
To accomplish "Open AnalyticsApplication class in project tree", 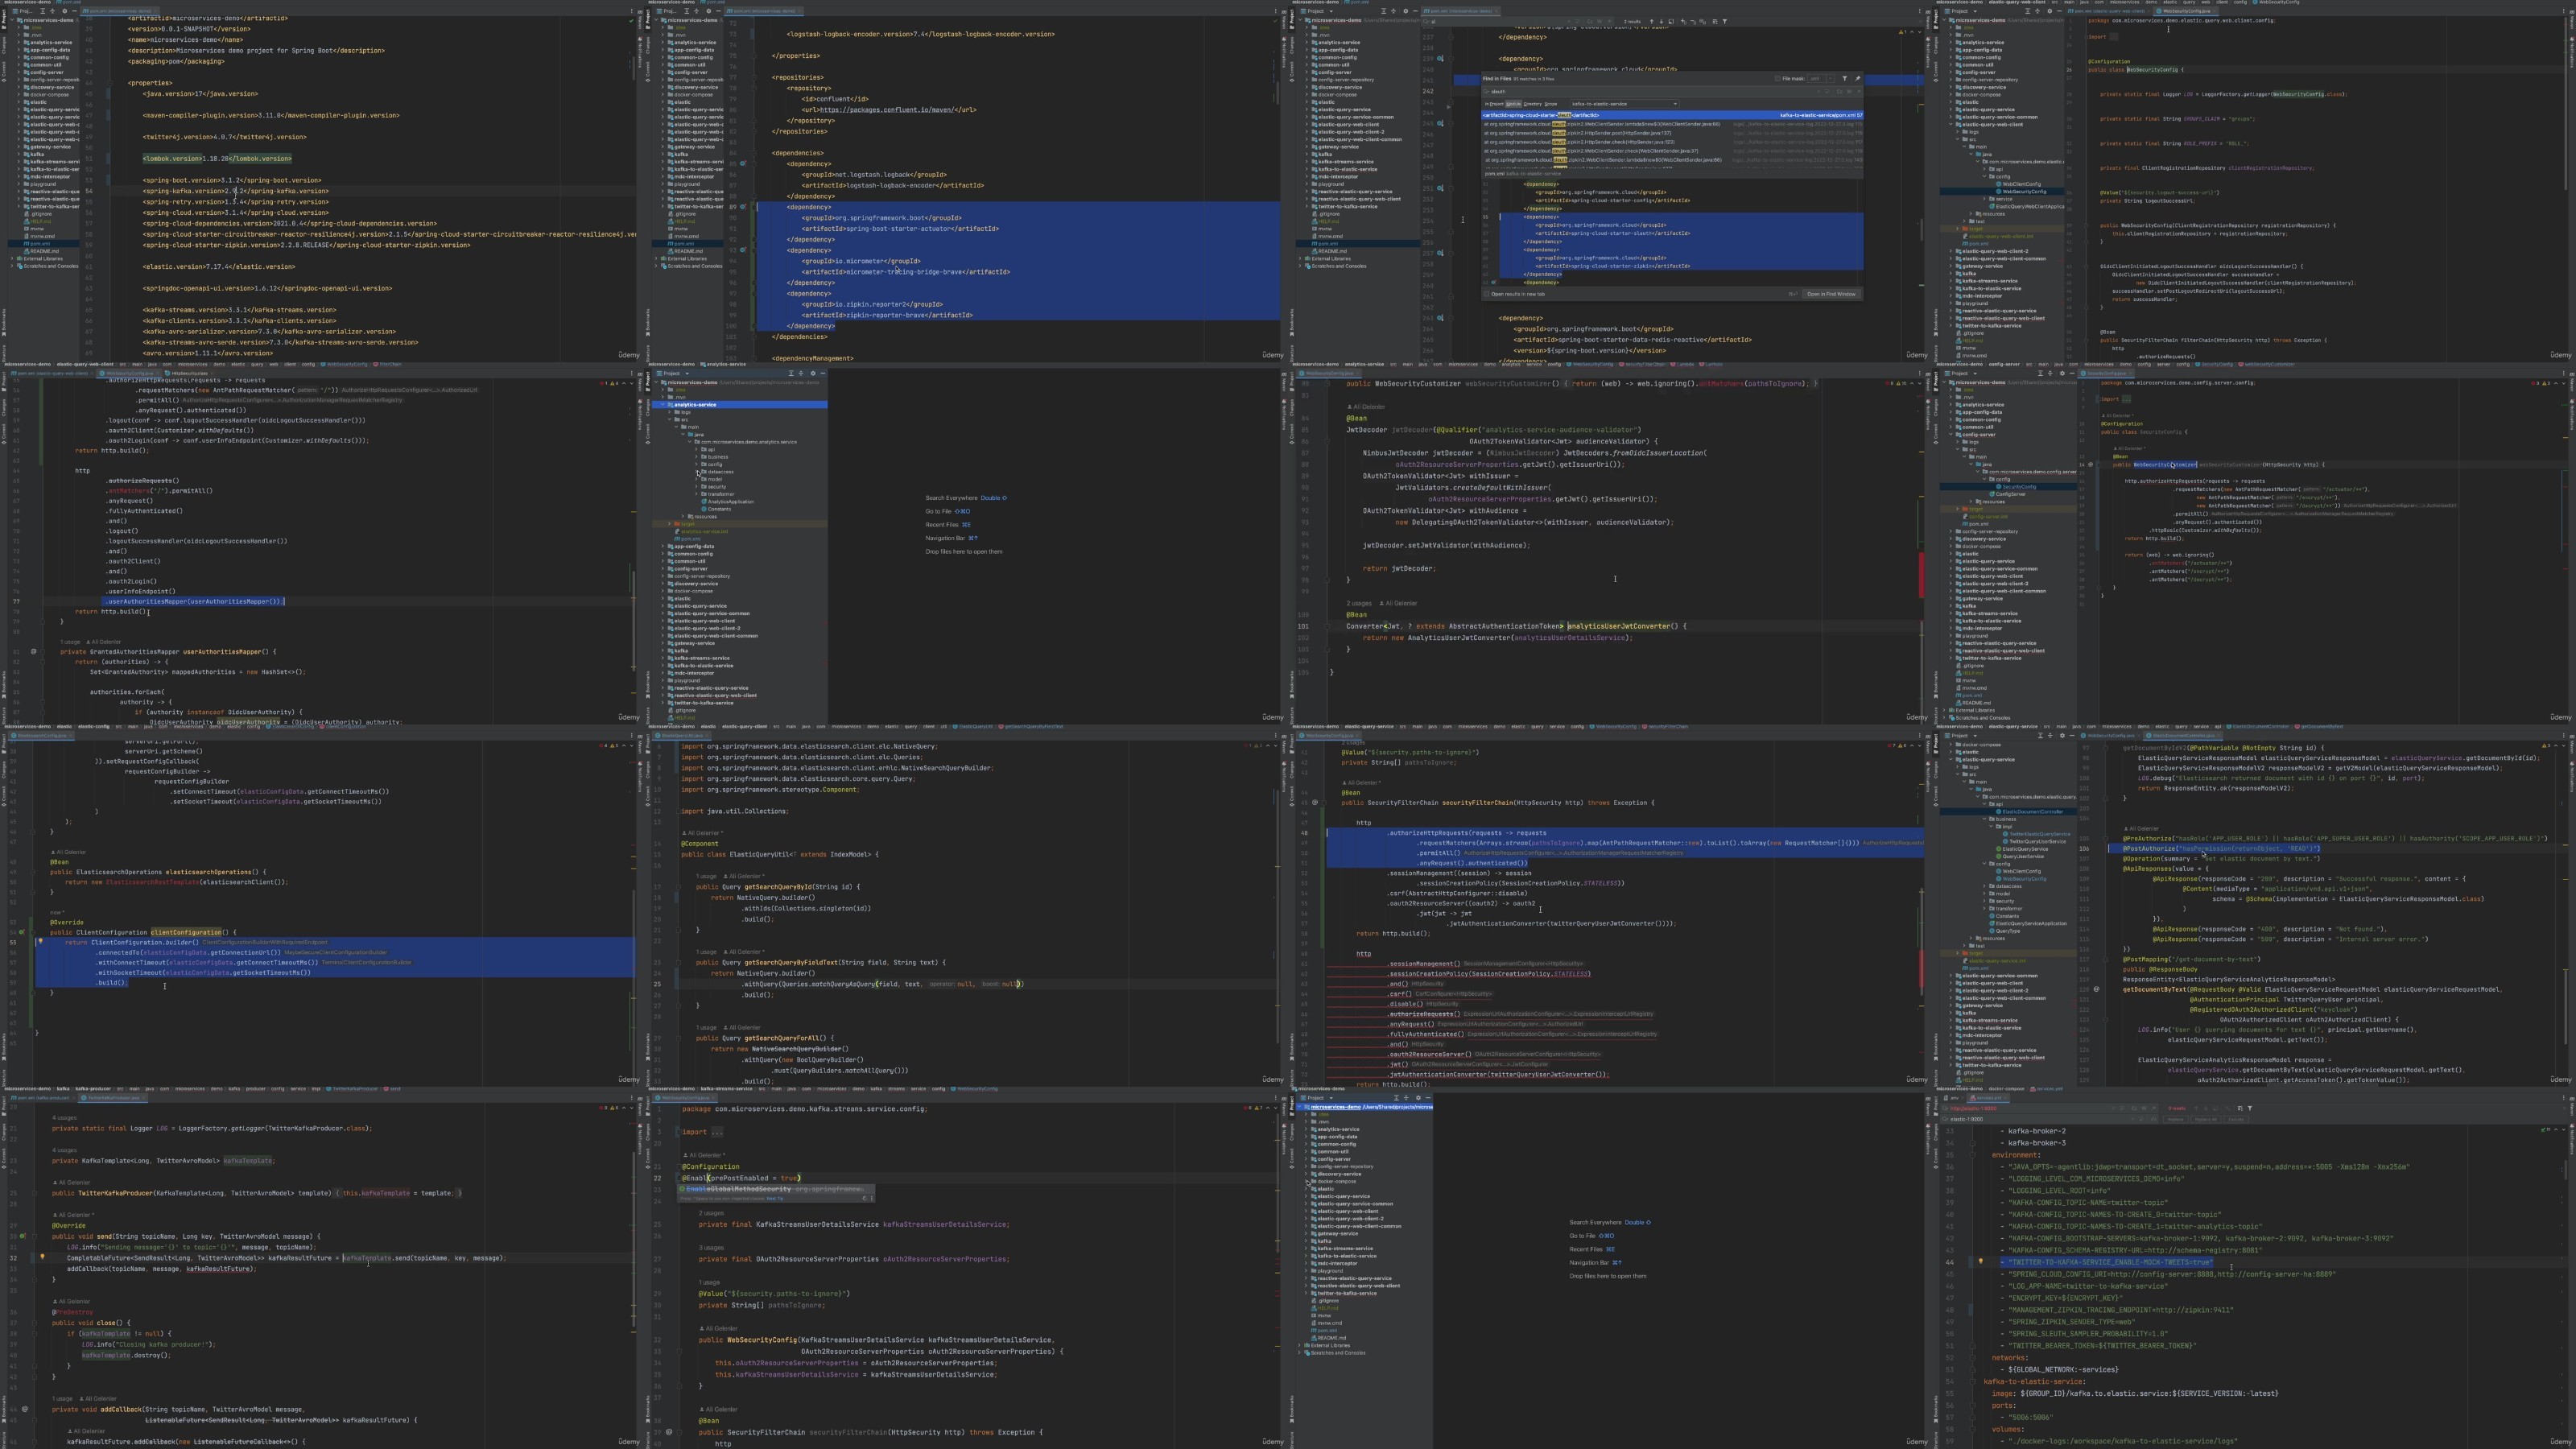I will [x=728, y=502].
